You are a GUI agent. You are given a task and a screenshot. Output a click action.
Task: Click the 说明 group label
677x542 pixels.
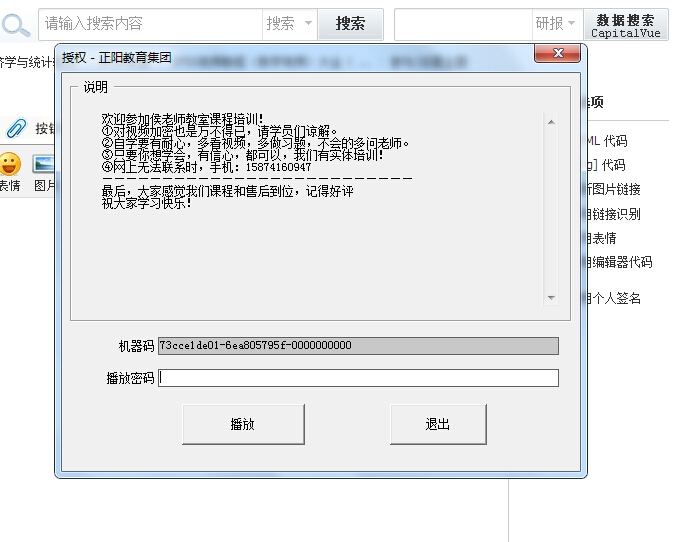pos(95,87)
